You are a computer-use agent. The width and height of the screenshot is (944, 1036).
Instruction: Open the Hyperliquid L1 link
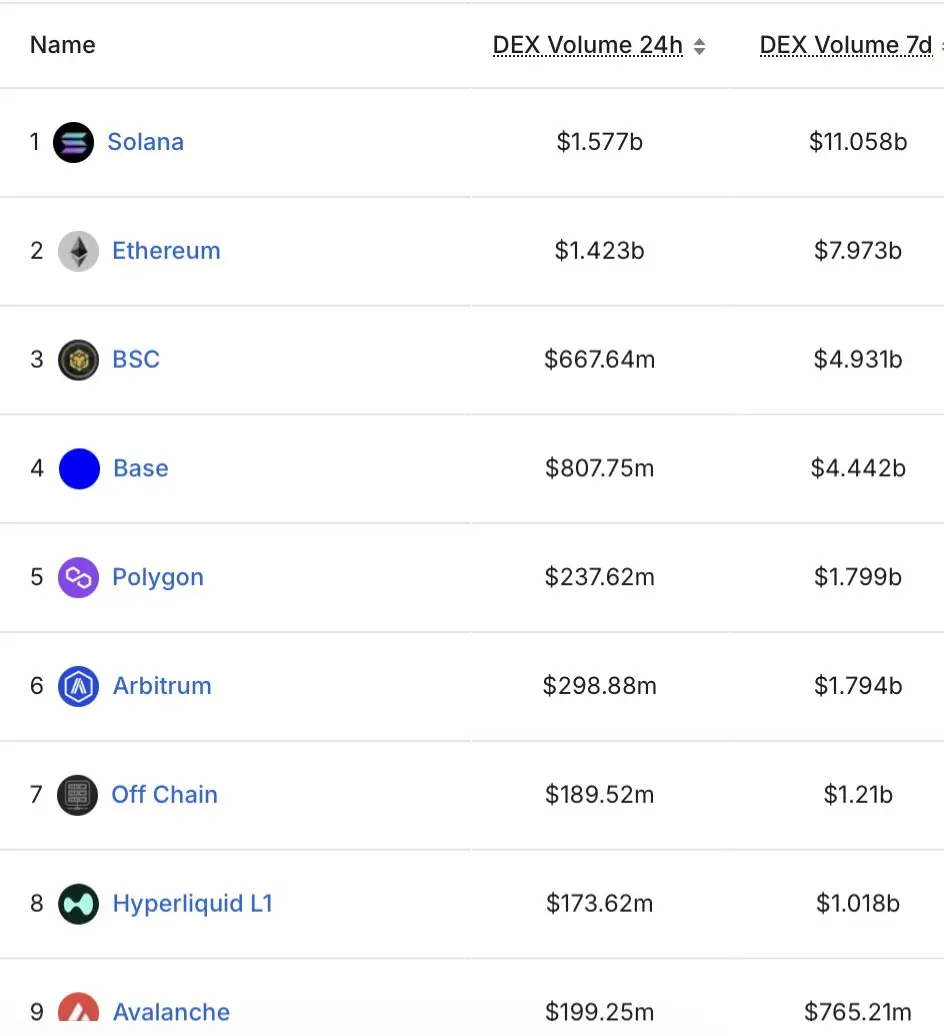pyautogui.click(x=192, y=904)
